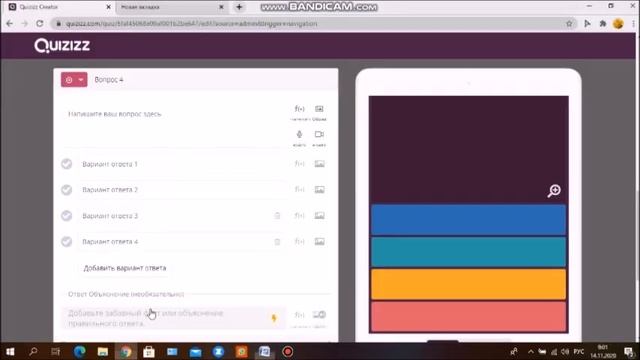This screenshot has height=360, width=640.
Task: Delete Вариант ответа 3 with trash icon
Action: (x=277, y=216)
